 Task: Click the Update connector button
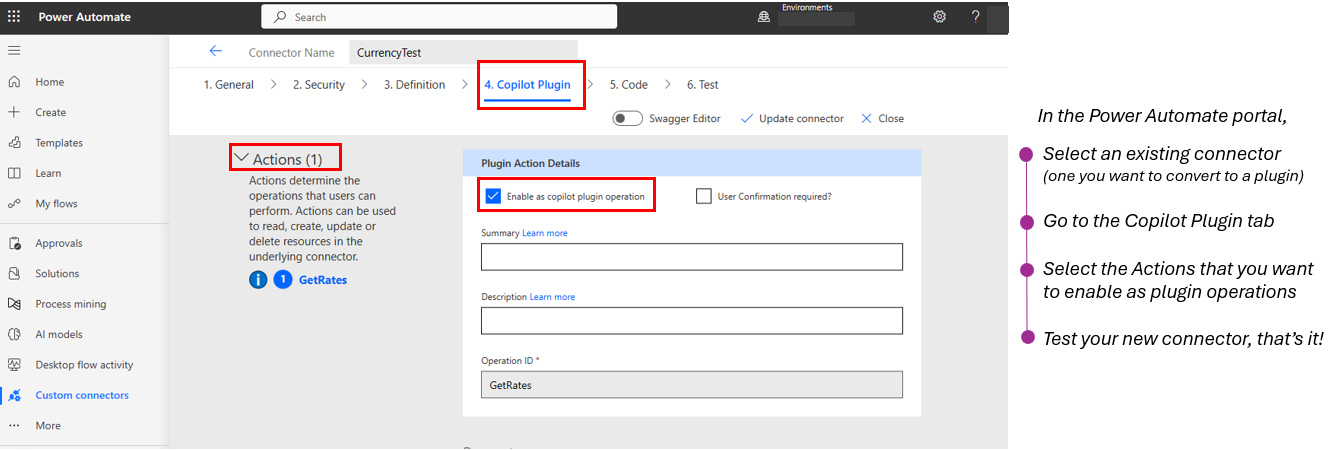pos(792,118)
